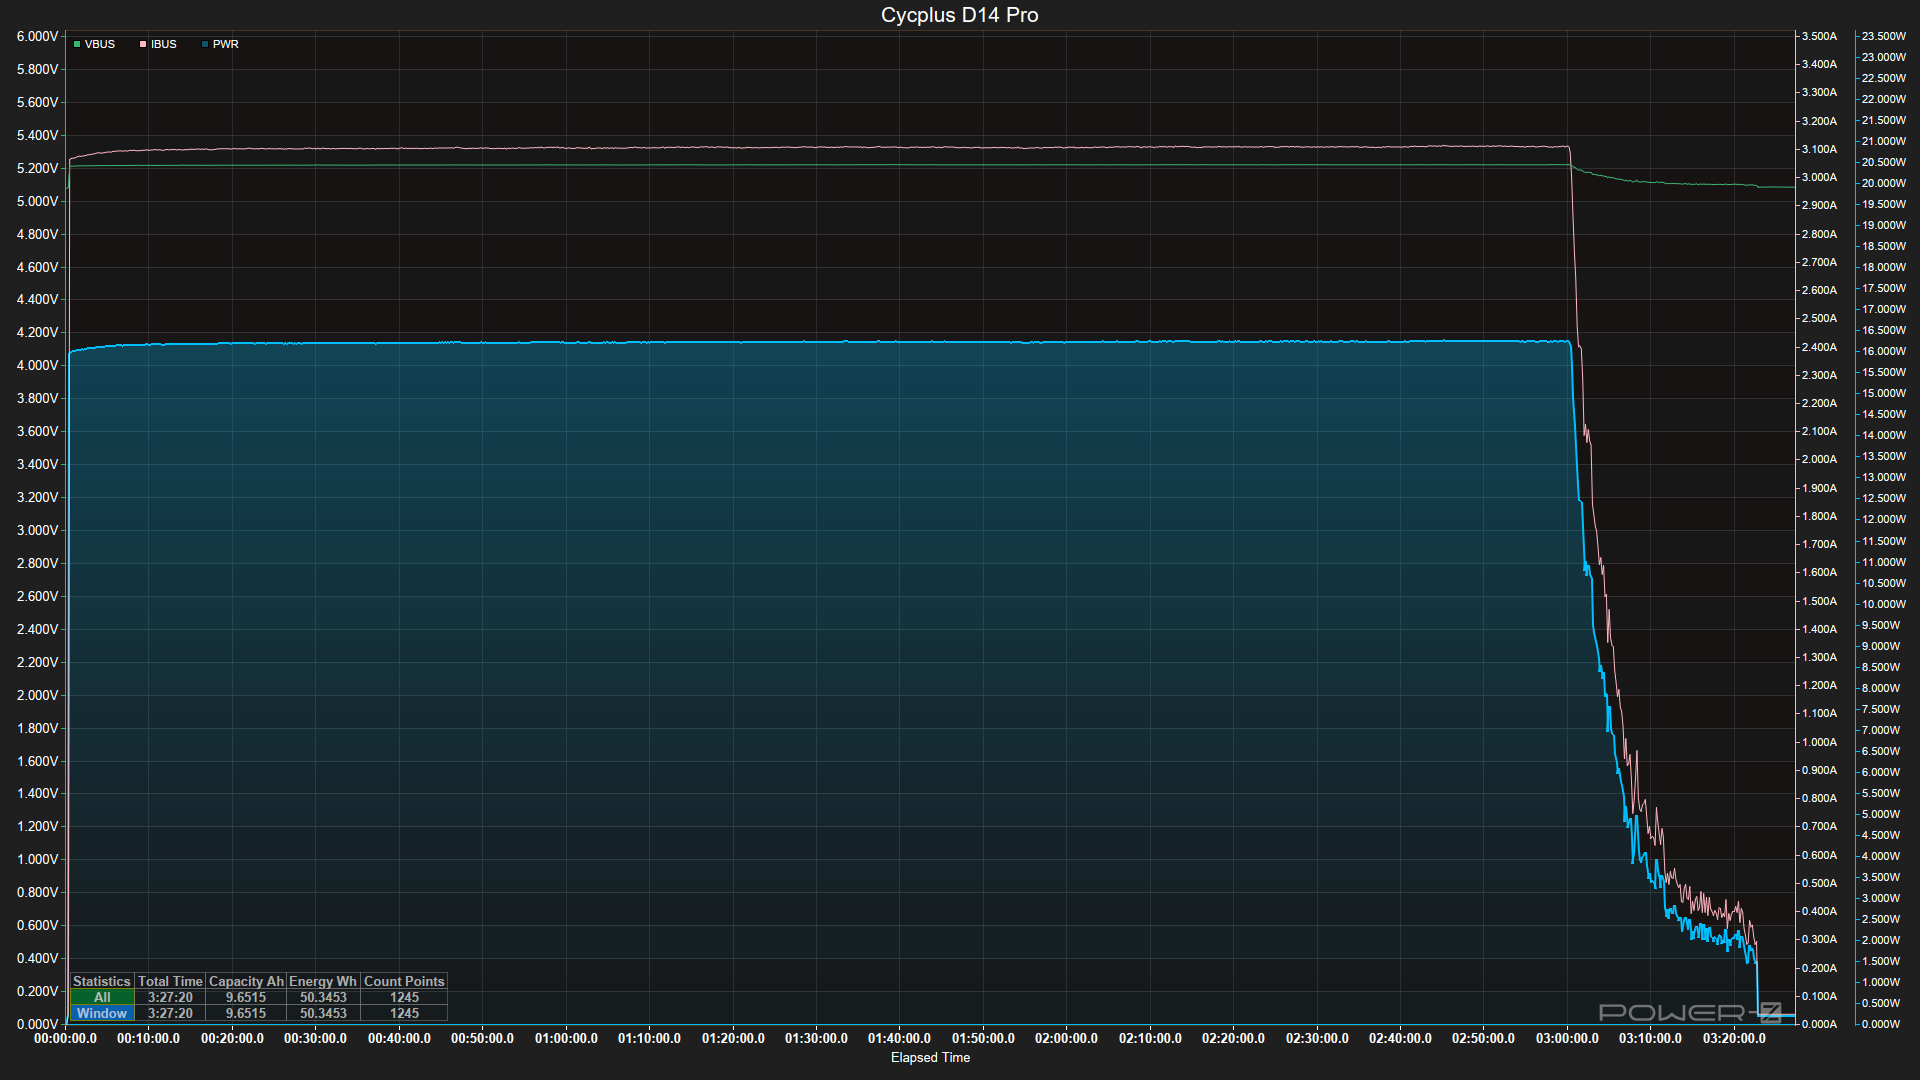Image resolution: width=1920 pixels, height=1080 pixels.
Task: Click the Statistics table header cell
Action: point(102,981)
